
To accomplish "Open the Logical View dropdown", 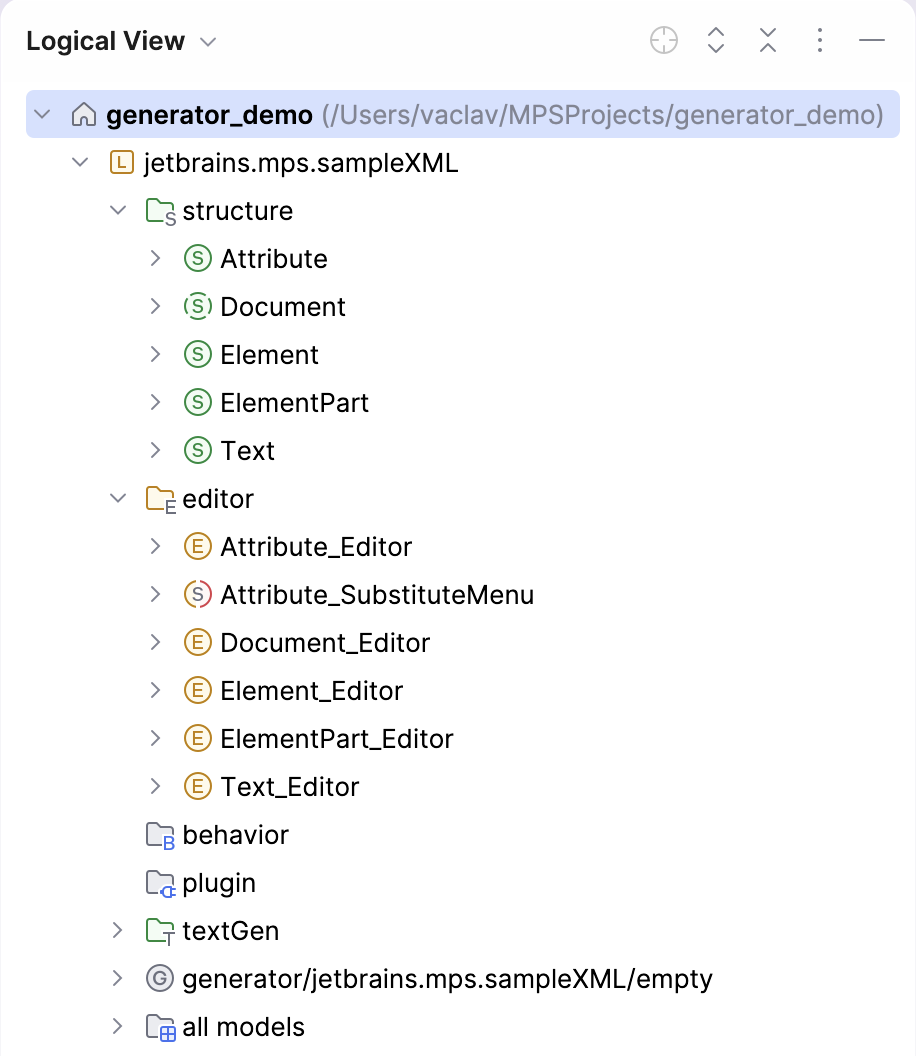I will [208, 42].
